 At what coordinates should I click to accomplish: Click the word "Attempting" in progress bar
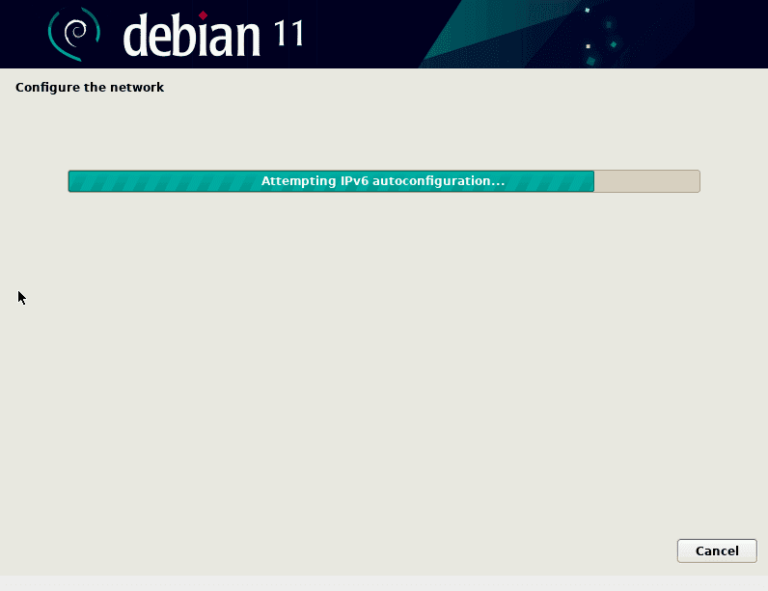(293, 181)
